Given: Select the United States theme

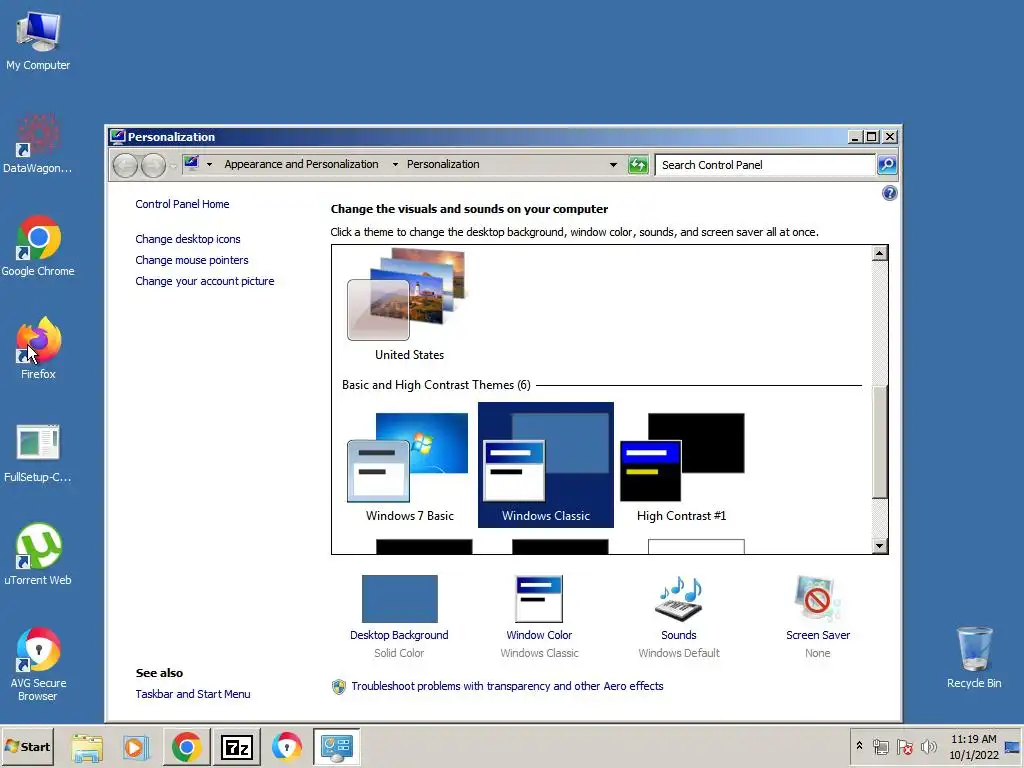Looking at the screenshot, I should tap(409, 305).
